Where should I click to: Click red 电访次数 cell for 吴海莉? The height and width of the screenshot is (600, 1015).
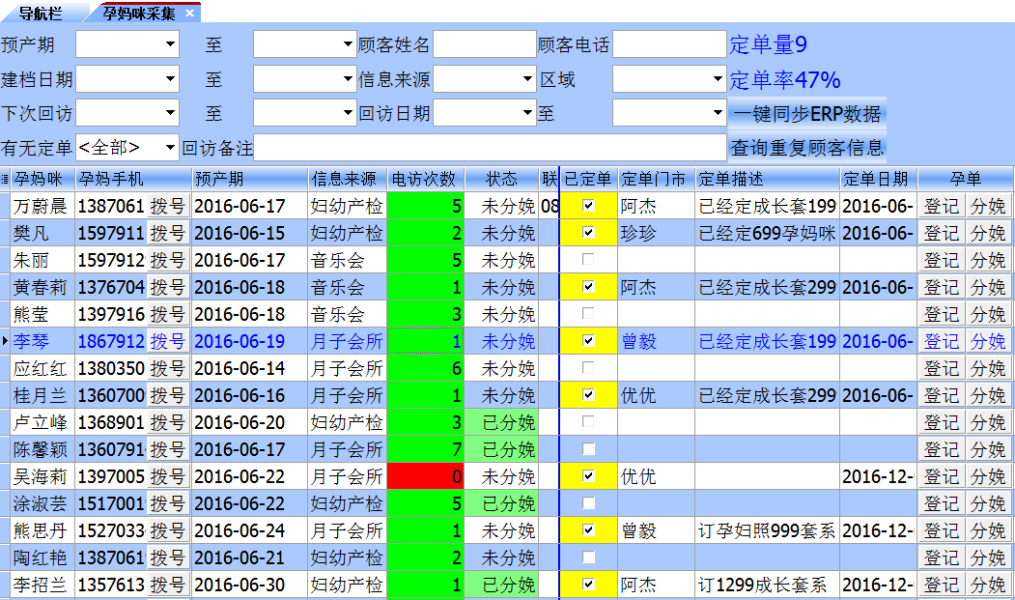pyautogui.click(x=426, y=476)
